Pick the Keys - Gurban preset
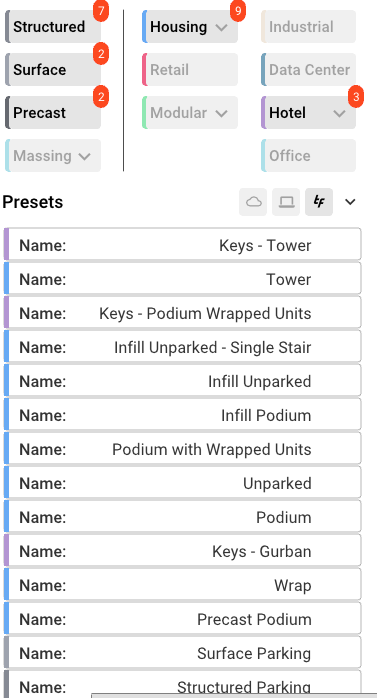The height and width of the screenshot is (698, 377). tap(182, 551)
